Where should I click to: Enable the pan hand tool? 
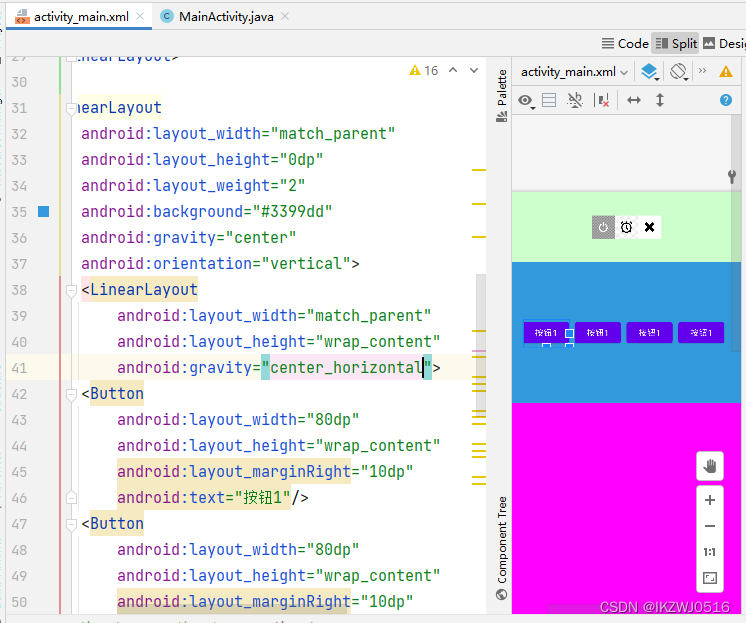click(x=710, y=466)
